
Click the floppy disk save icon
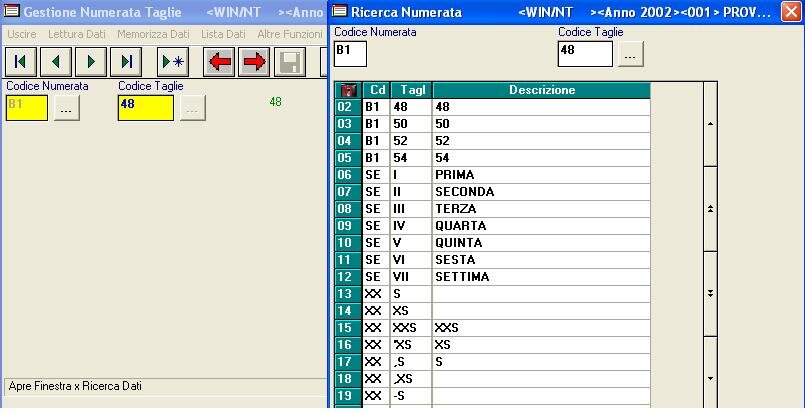point(289,62)
